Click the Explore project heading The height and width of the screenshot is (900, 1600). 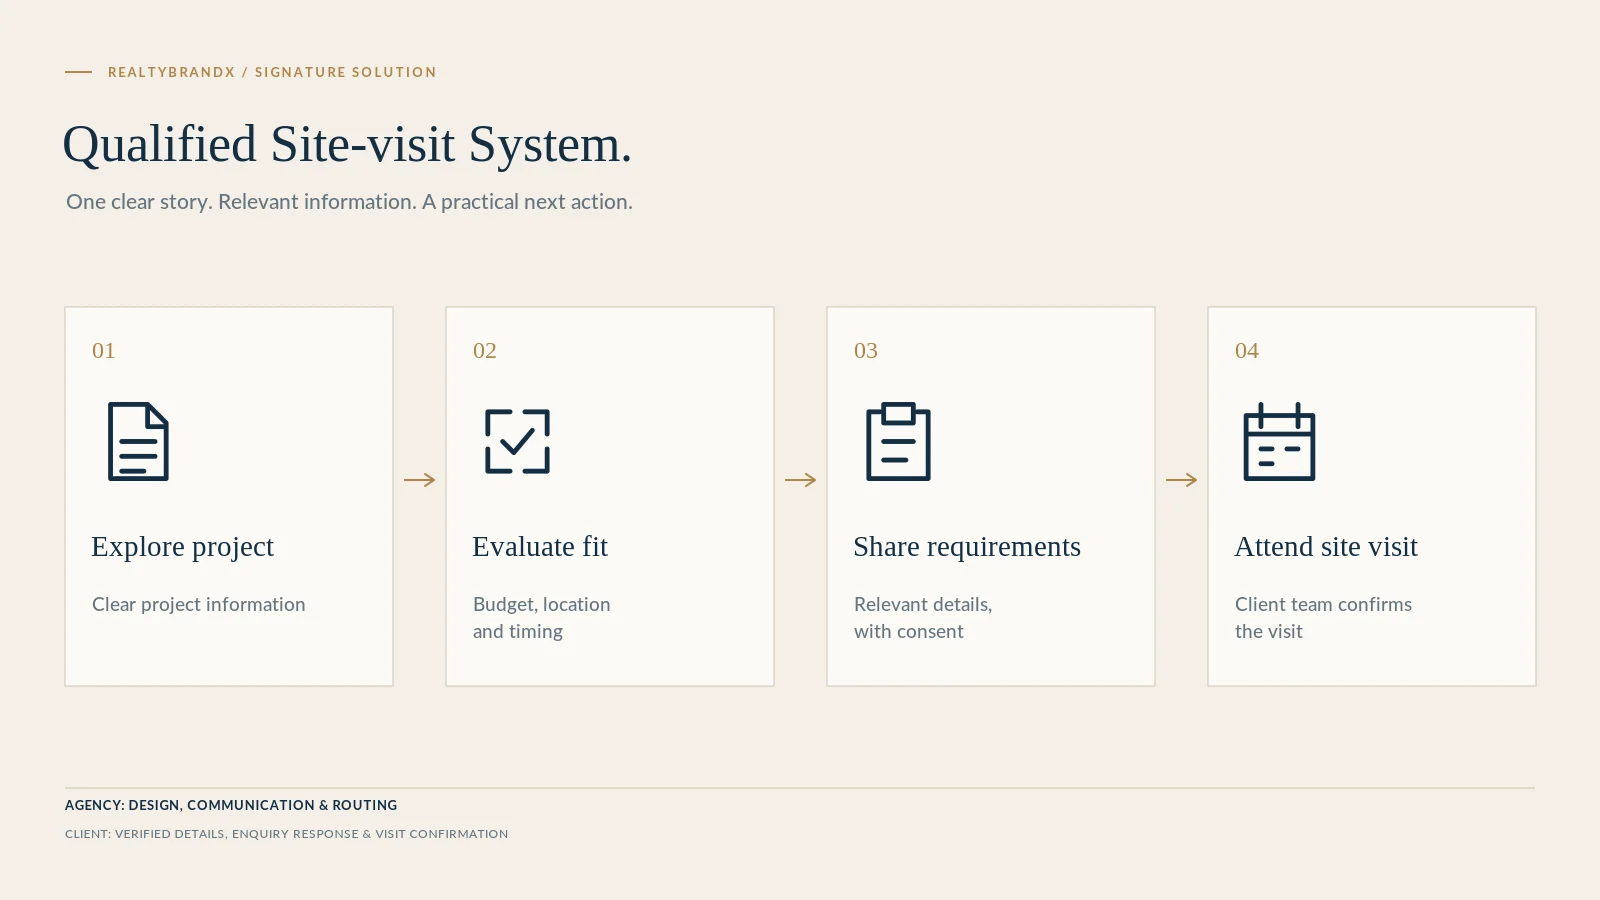[x=182, y=547]
